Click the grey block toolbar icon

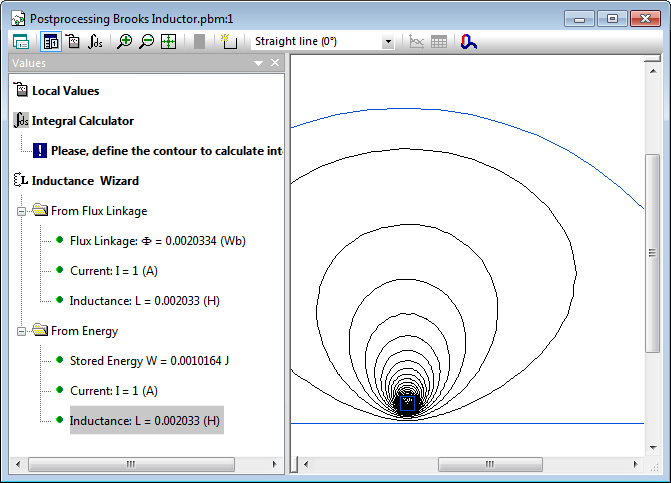click(199, 41)
